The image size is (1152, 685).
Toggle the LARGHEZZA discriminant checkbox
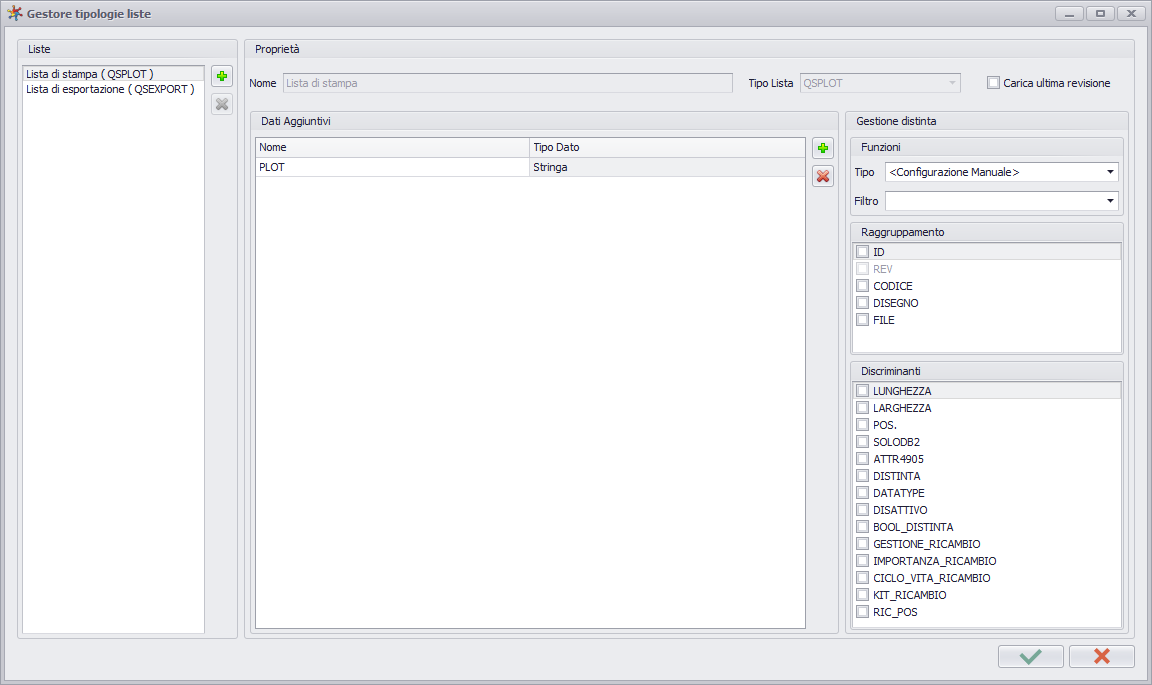(863, 408)
